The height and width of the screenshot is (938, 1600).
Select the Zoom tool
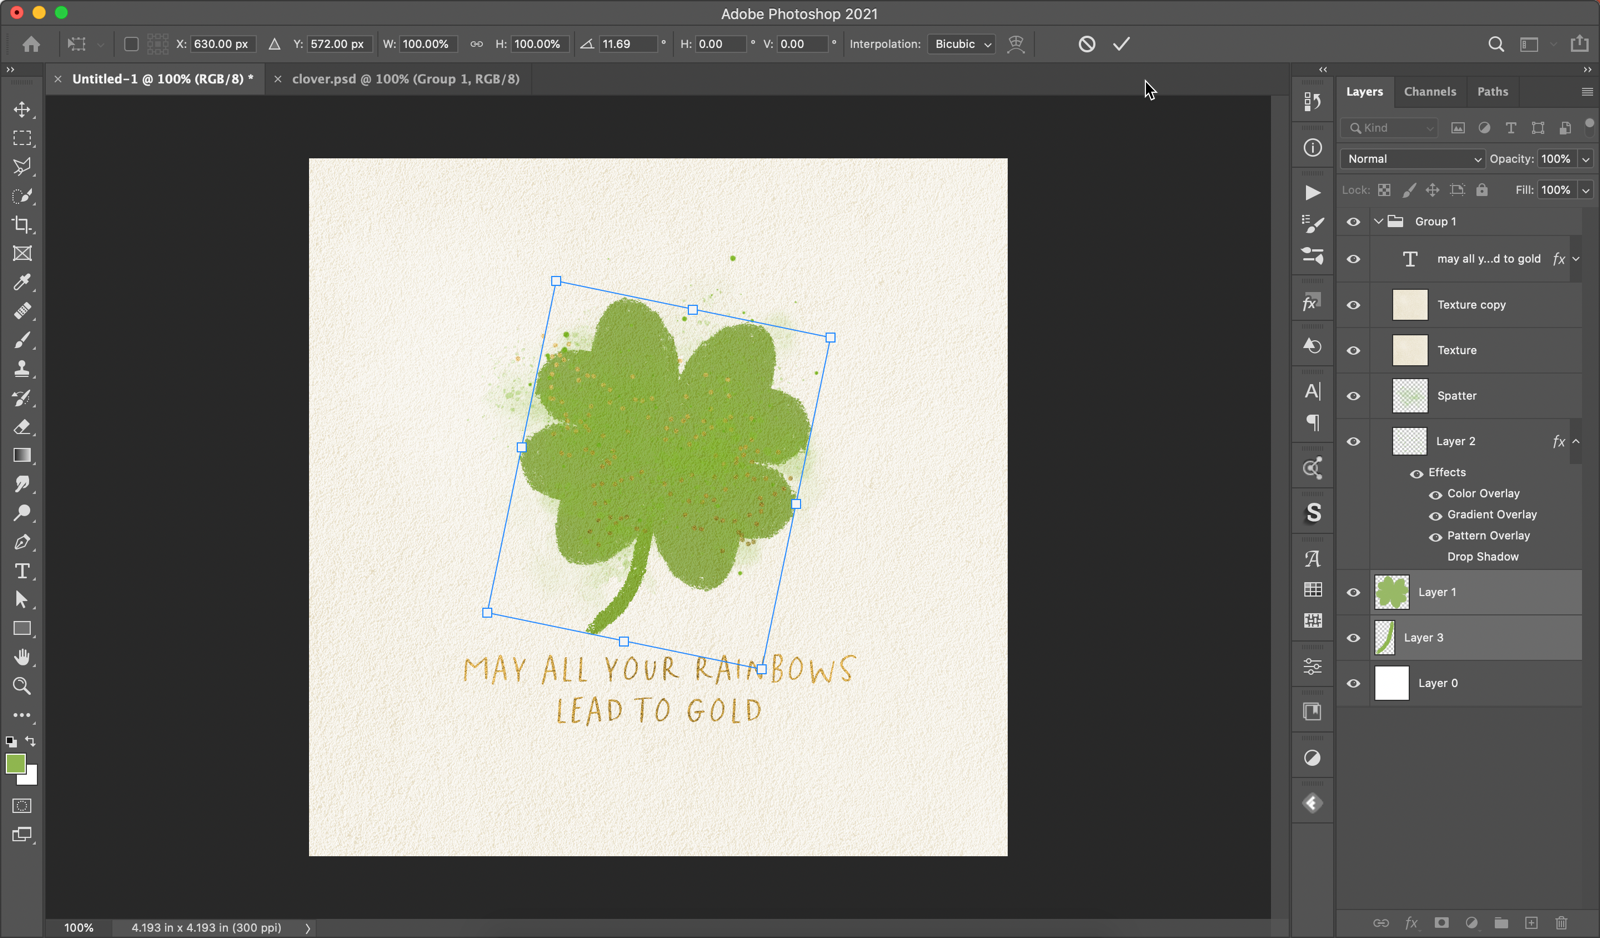click(22, 686)
